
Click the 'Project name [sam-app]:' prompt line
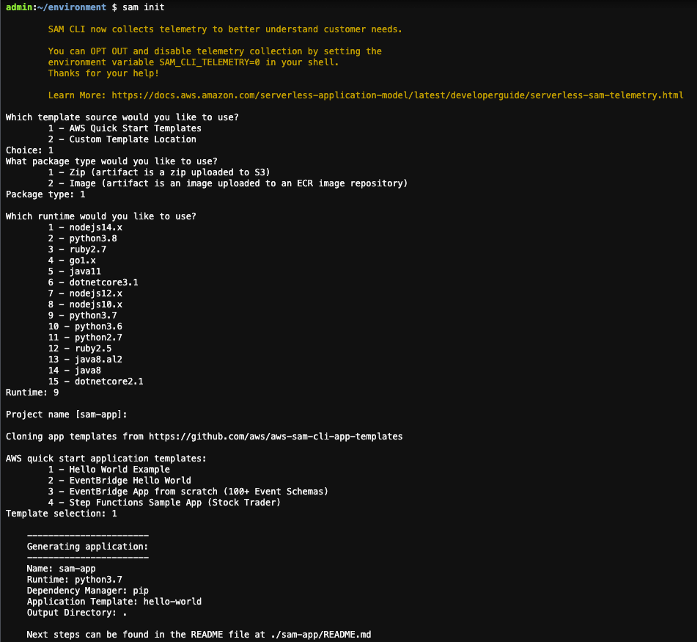coord(66,415)
